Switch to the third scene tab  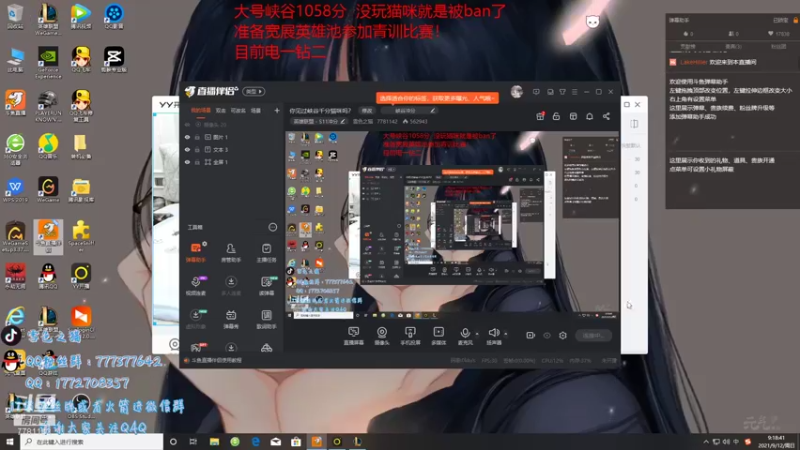pyautogui.click(x=238, y=110)
